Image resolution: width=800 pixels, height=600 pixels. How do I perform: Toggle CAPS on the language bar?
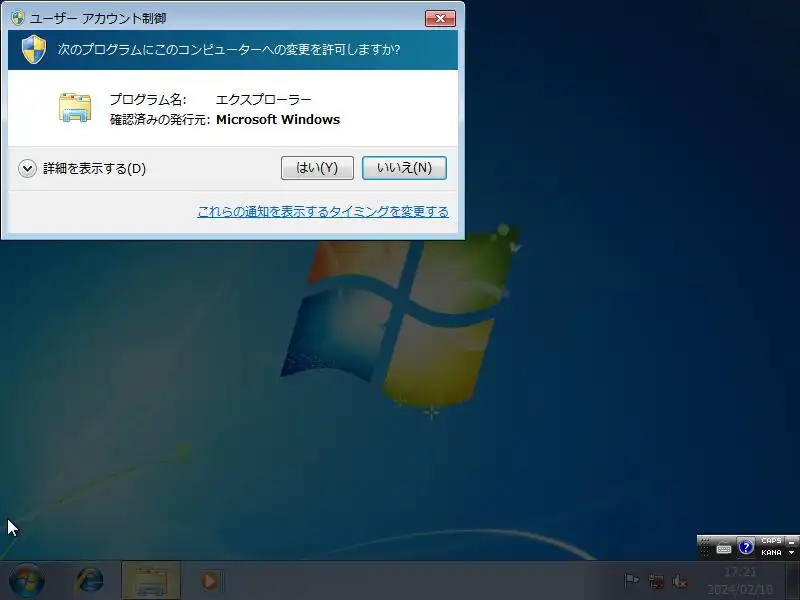click(x=771, y=541)
